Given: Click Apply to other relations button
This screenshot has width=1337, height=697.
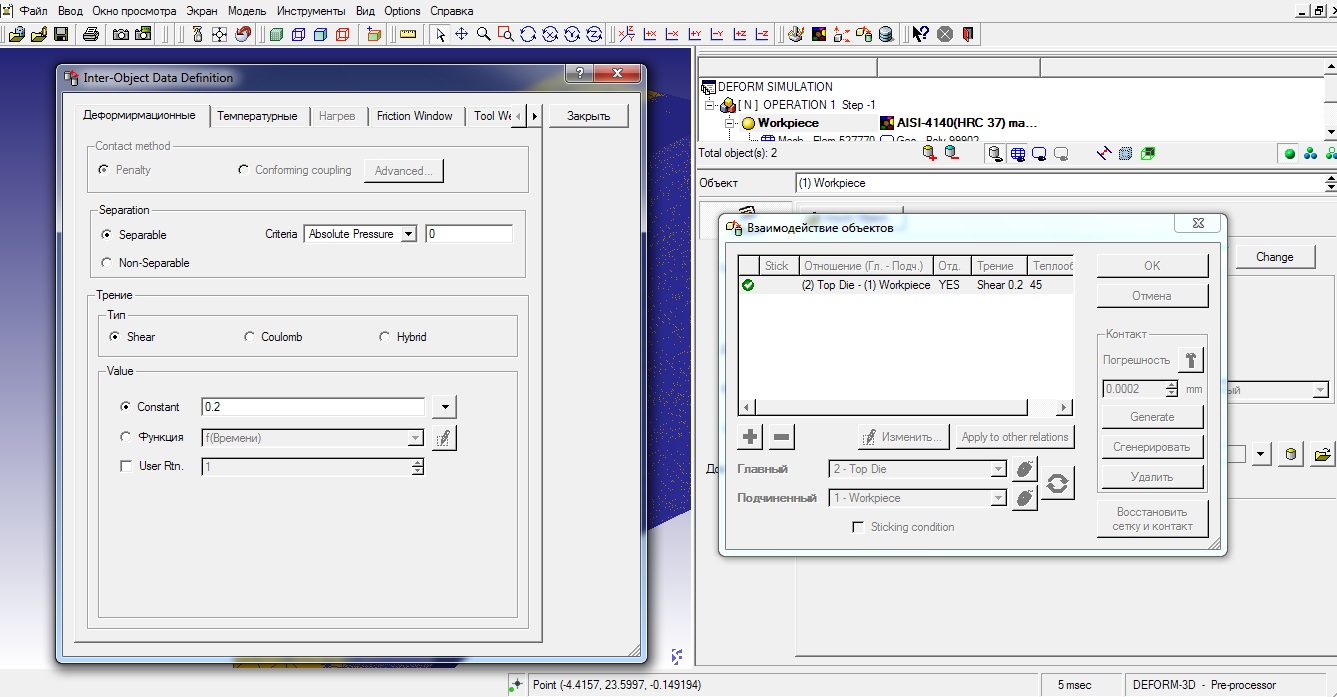Looking at the screenshot, I should tap(1014, 437).
